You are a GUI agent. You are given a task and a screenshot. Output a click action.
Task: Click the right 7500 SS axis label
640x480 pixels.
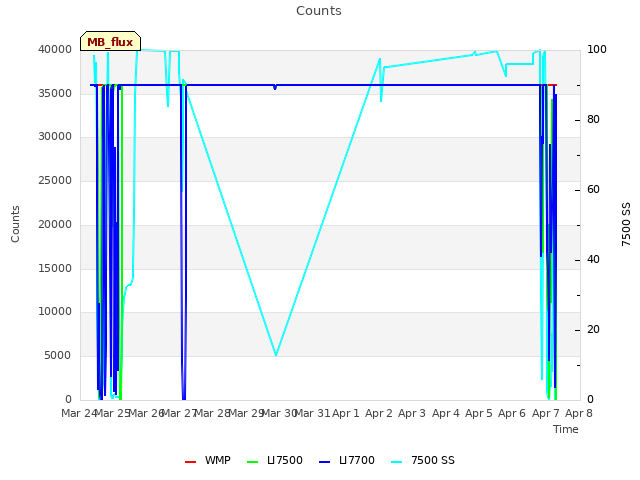626,224
